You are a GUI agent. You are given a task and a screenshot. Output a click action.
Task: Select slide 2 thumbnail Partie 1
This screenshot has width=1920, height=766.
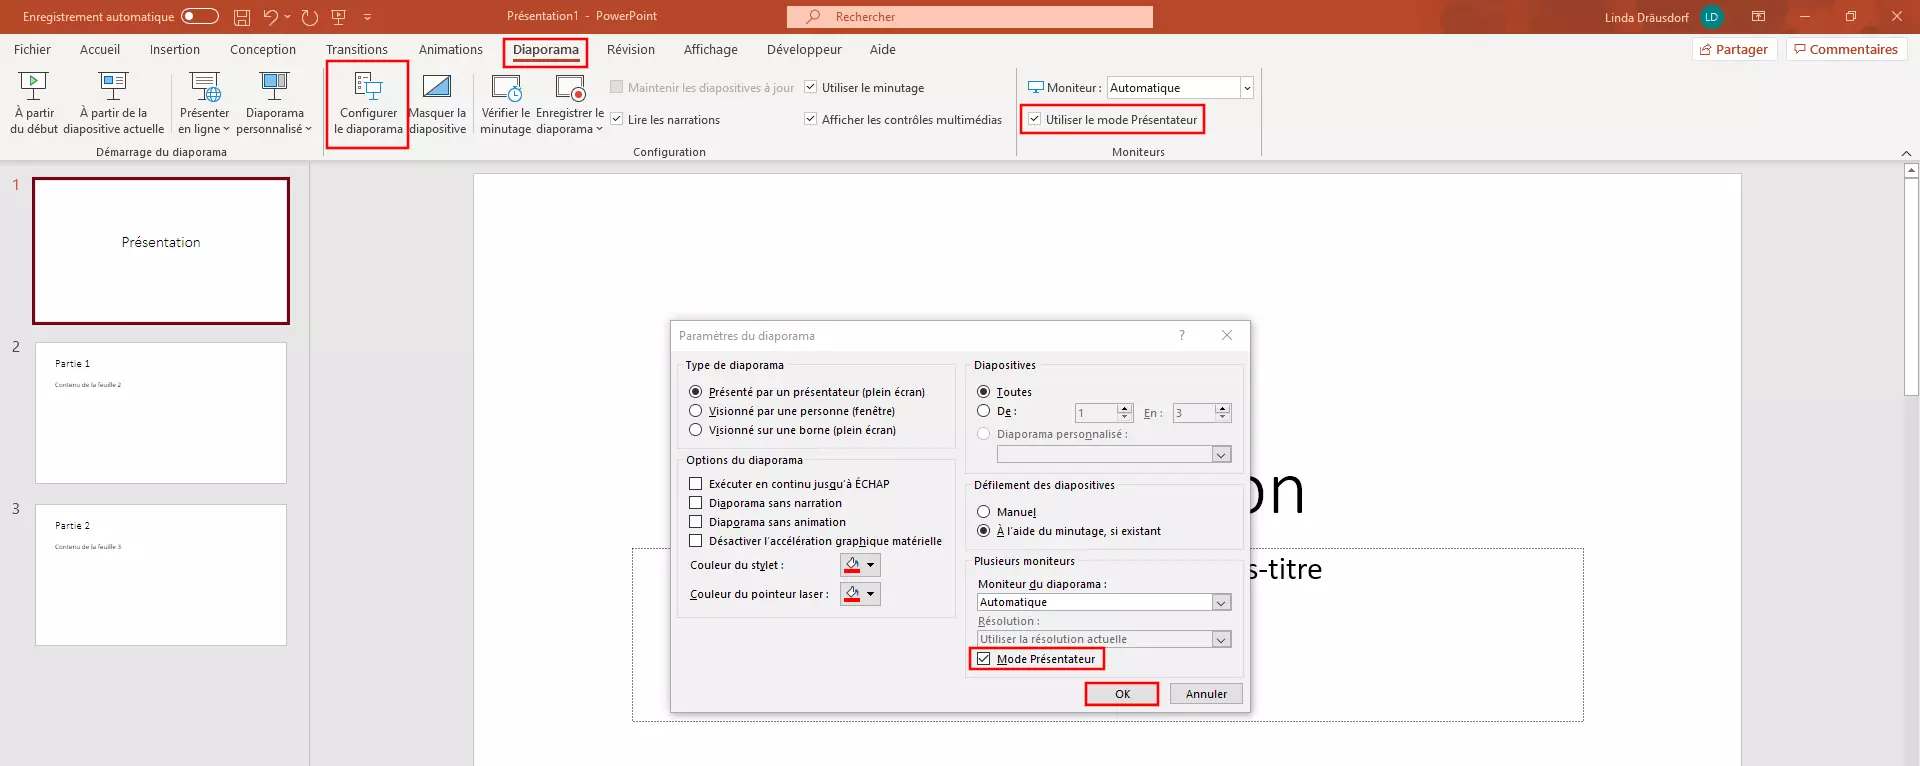[x=161, y=413]
